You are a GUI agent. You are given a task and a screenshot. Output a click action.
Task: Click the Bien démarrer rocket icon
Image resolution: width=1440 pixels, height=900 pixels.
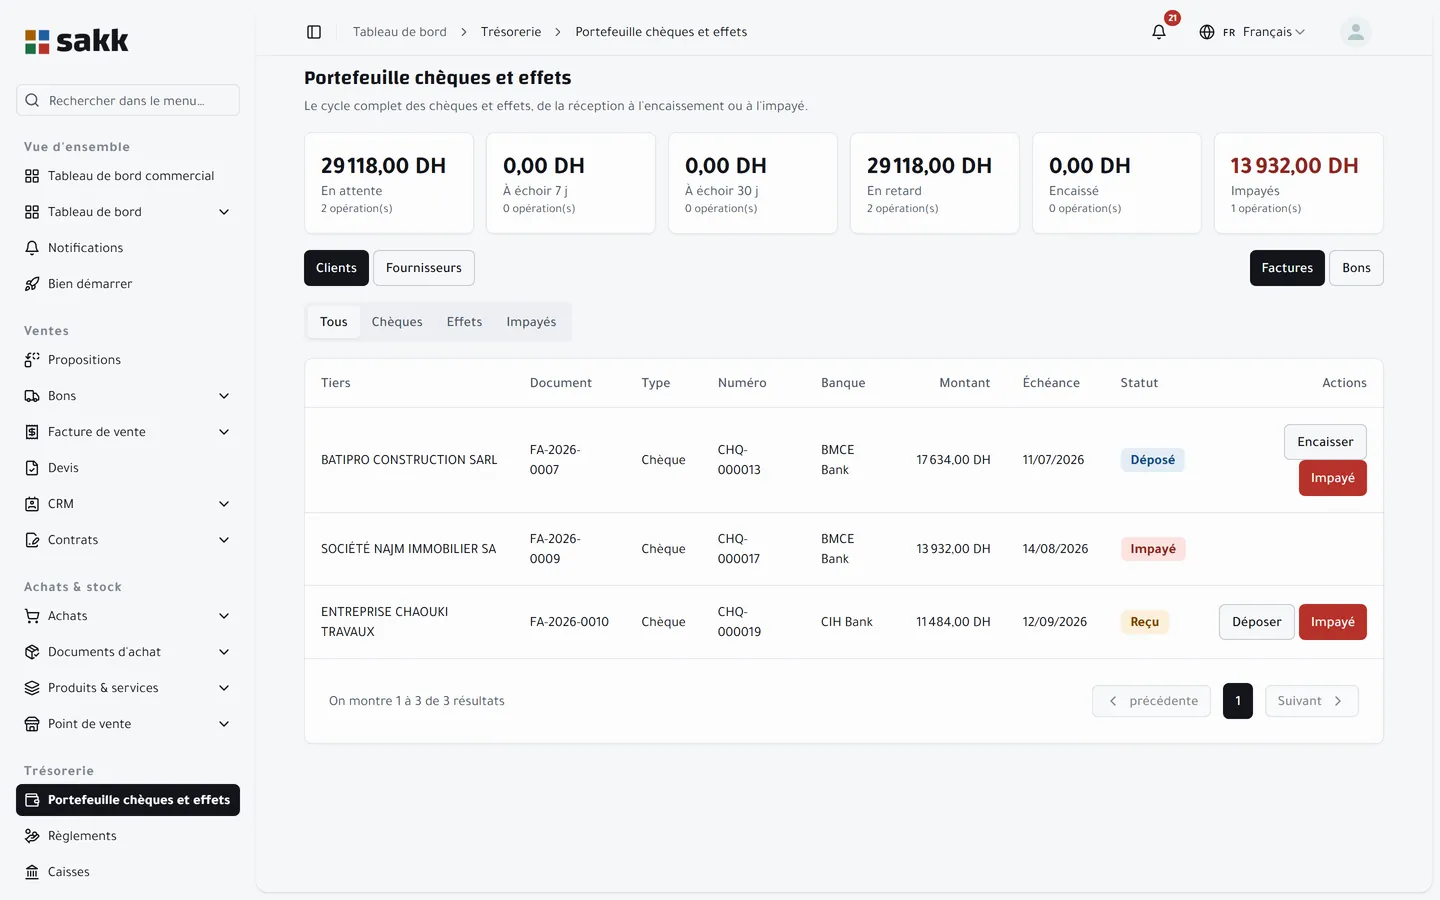[x=32, y=284]
